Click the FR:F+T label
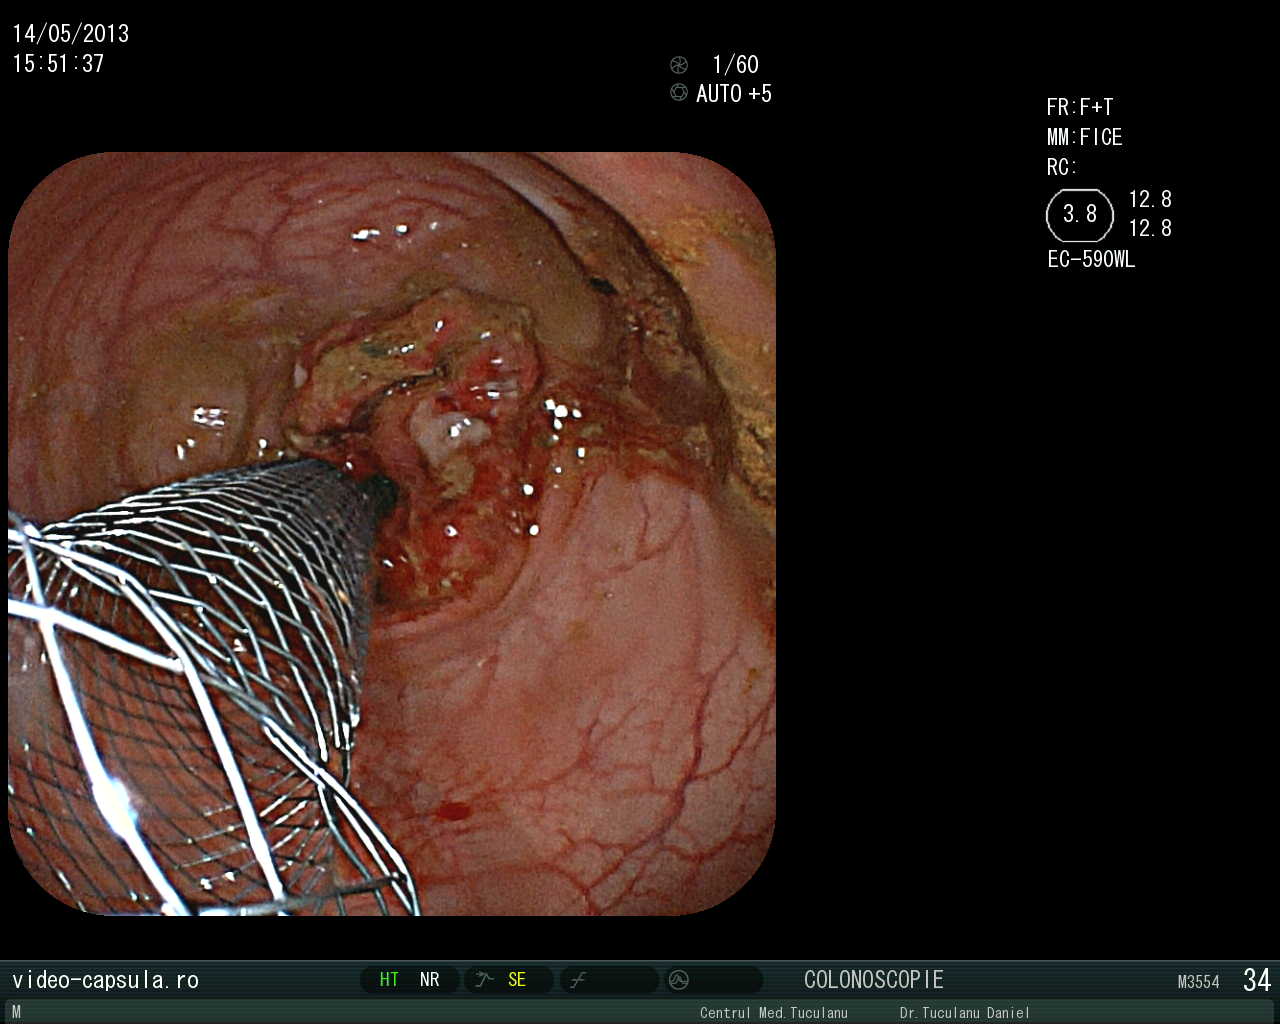Image resolution: width=1280 pixels, height=1024 pixels. 1080,107
